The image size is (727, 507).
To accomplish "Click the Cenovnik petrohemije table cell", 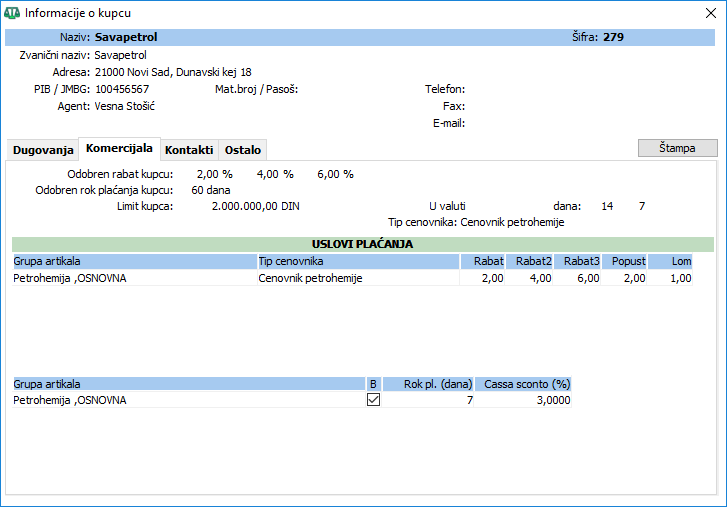I will 359,278.
